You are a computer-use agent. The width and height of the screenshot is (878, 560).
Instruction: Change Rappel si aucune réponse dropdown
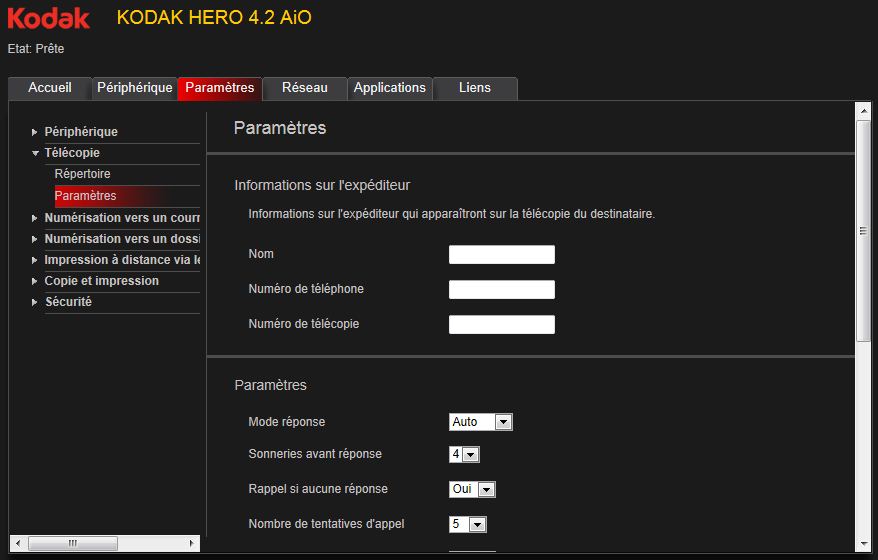[472, 490]
